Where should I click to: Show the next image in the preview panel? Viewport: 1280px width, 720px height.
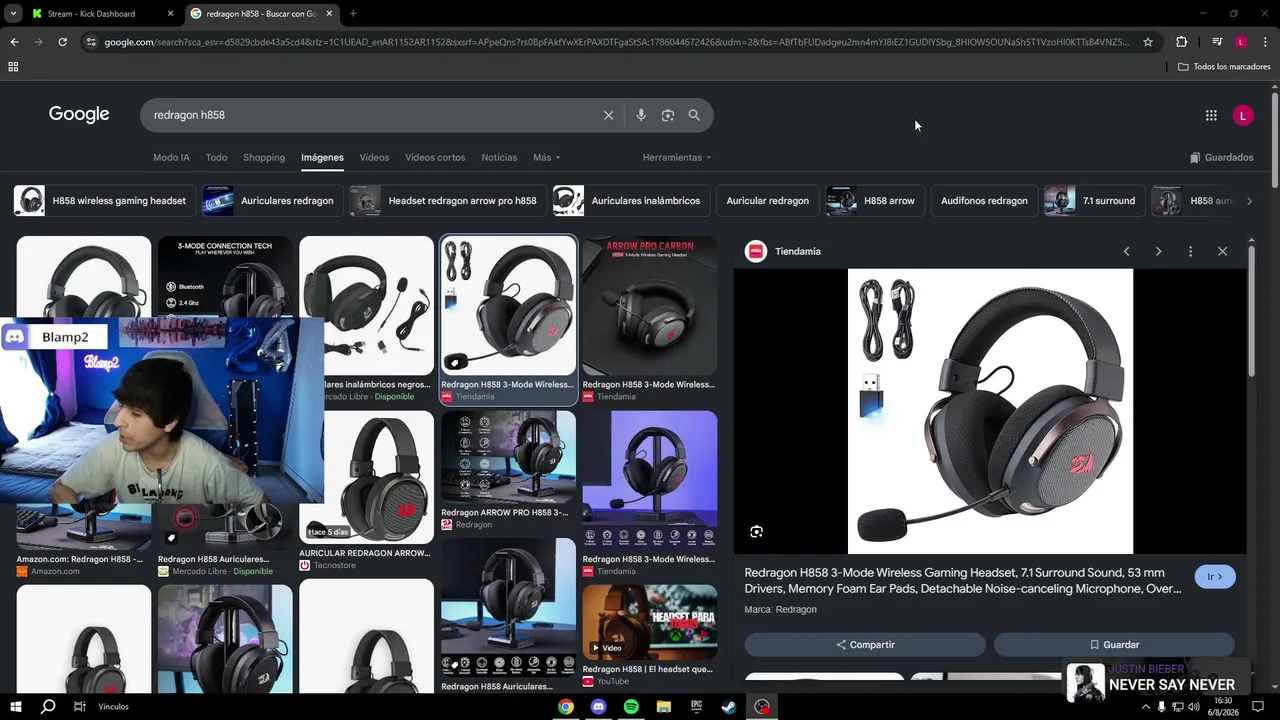[1158, 251]
